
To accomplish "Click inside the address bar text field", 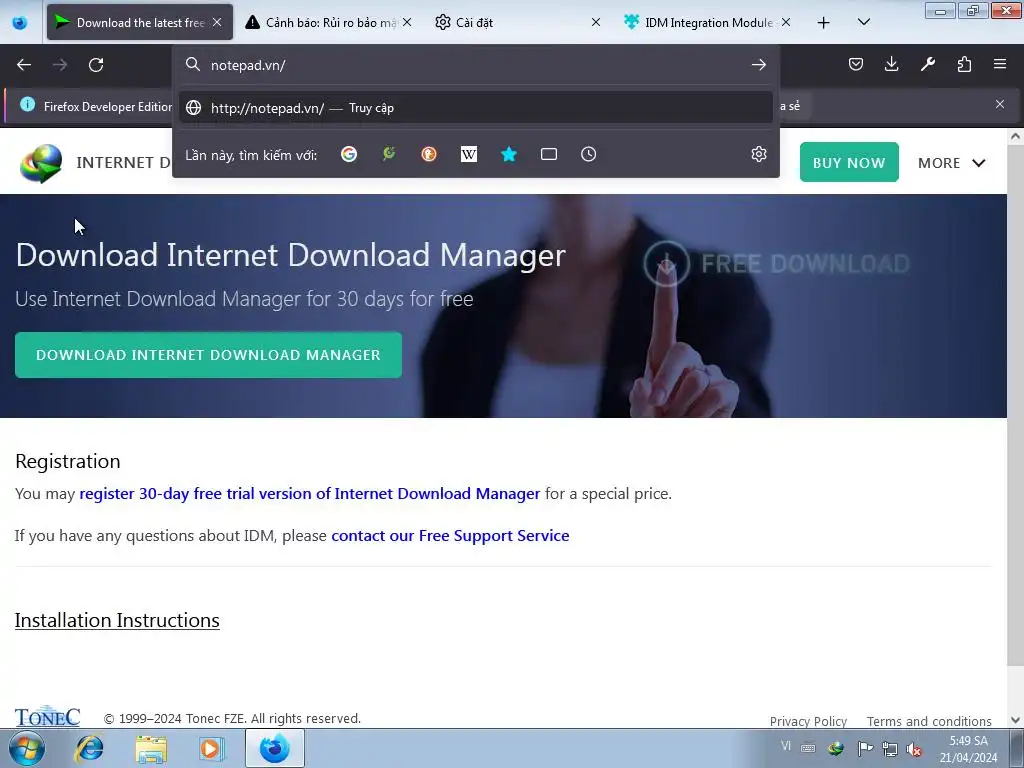I will [x=477, y=65].
